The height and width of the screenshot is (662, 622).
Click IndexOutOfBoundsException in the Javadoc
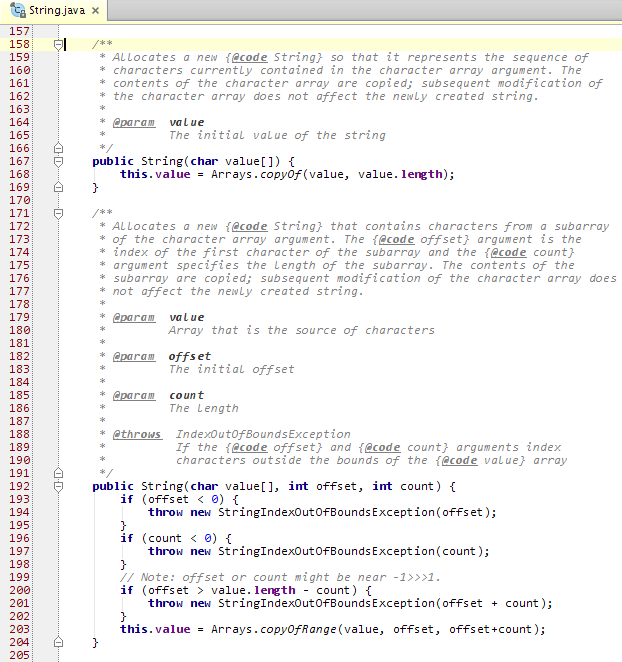click(263, 434)
